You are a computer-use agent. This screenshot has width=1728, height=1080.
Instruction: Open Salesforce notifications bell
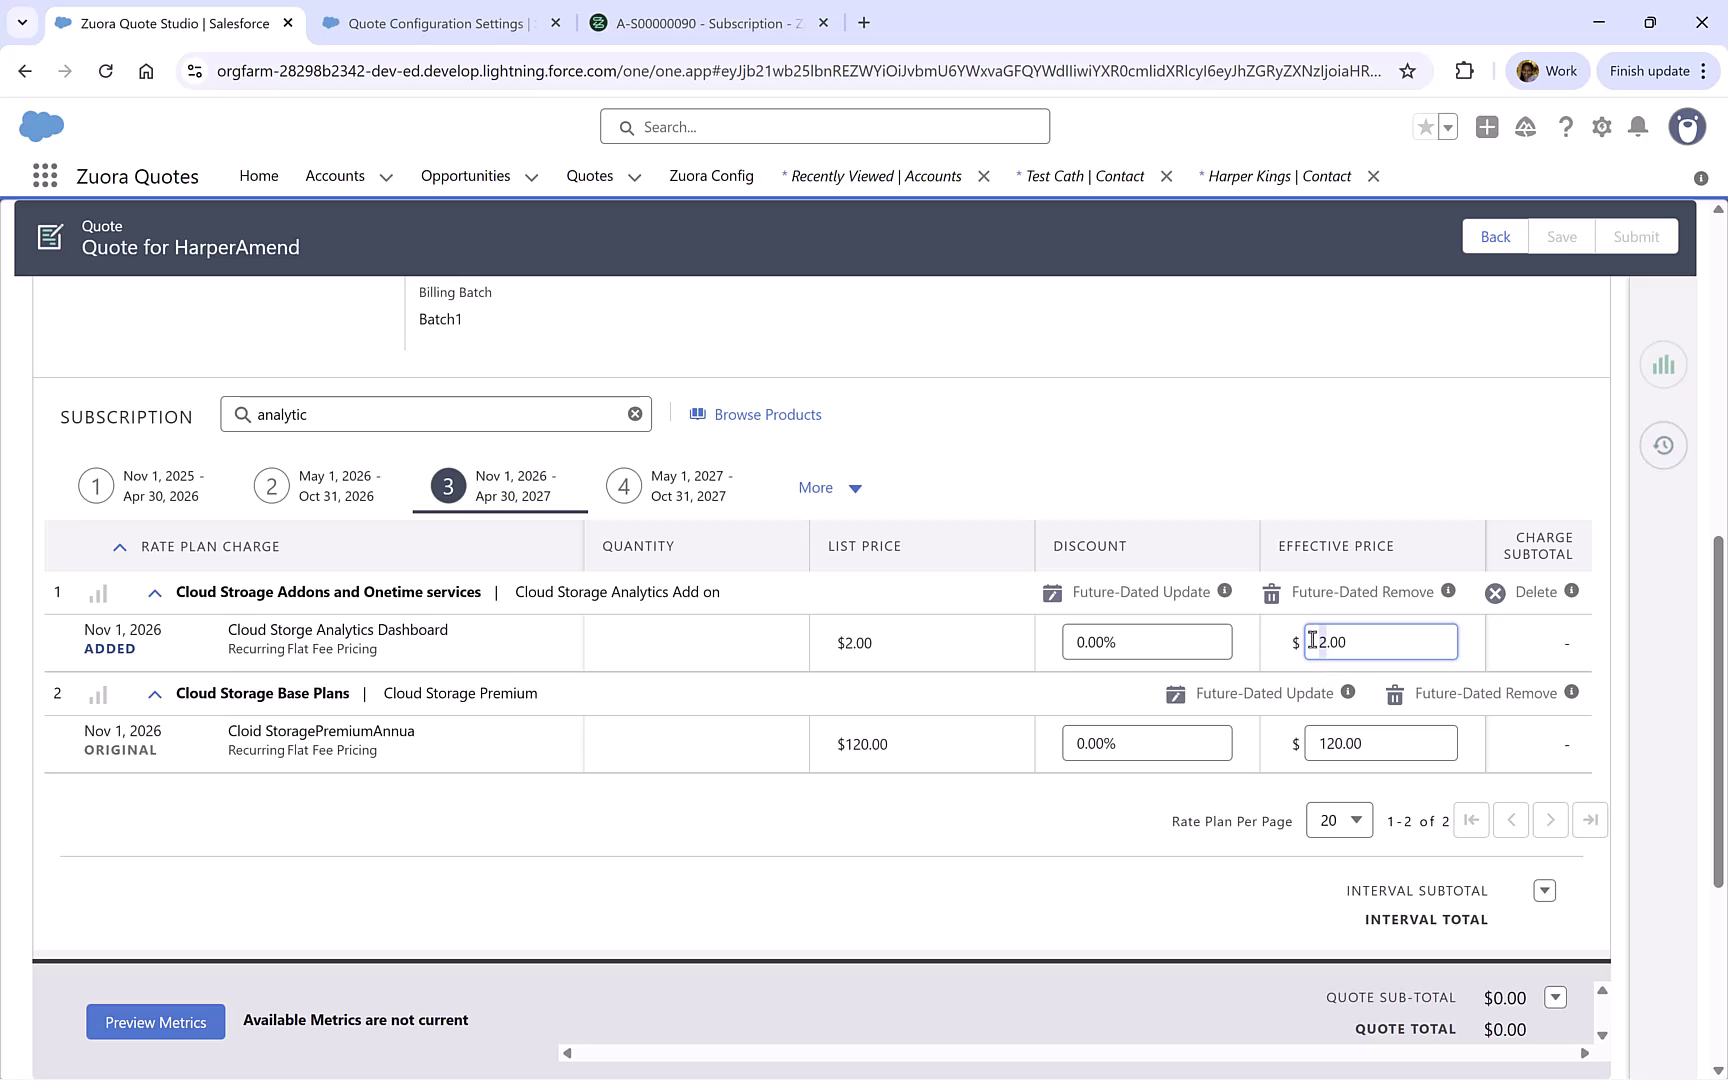coord(1637,127)
